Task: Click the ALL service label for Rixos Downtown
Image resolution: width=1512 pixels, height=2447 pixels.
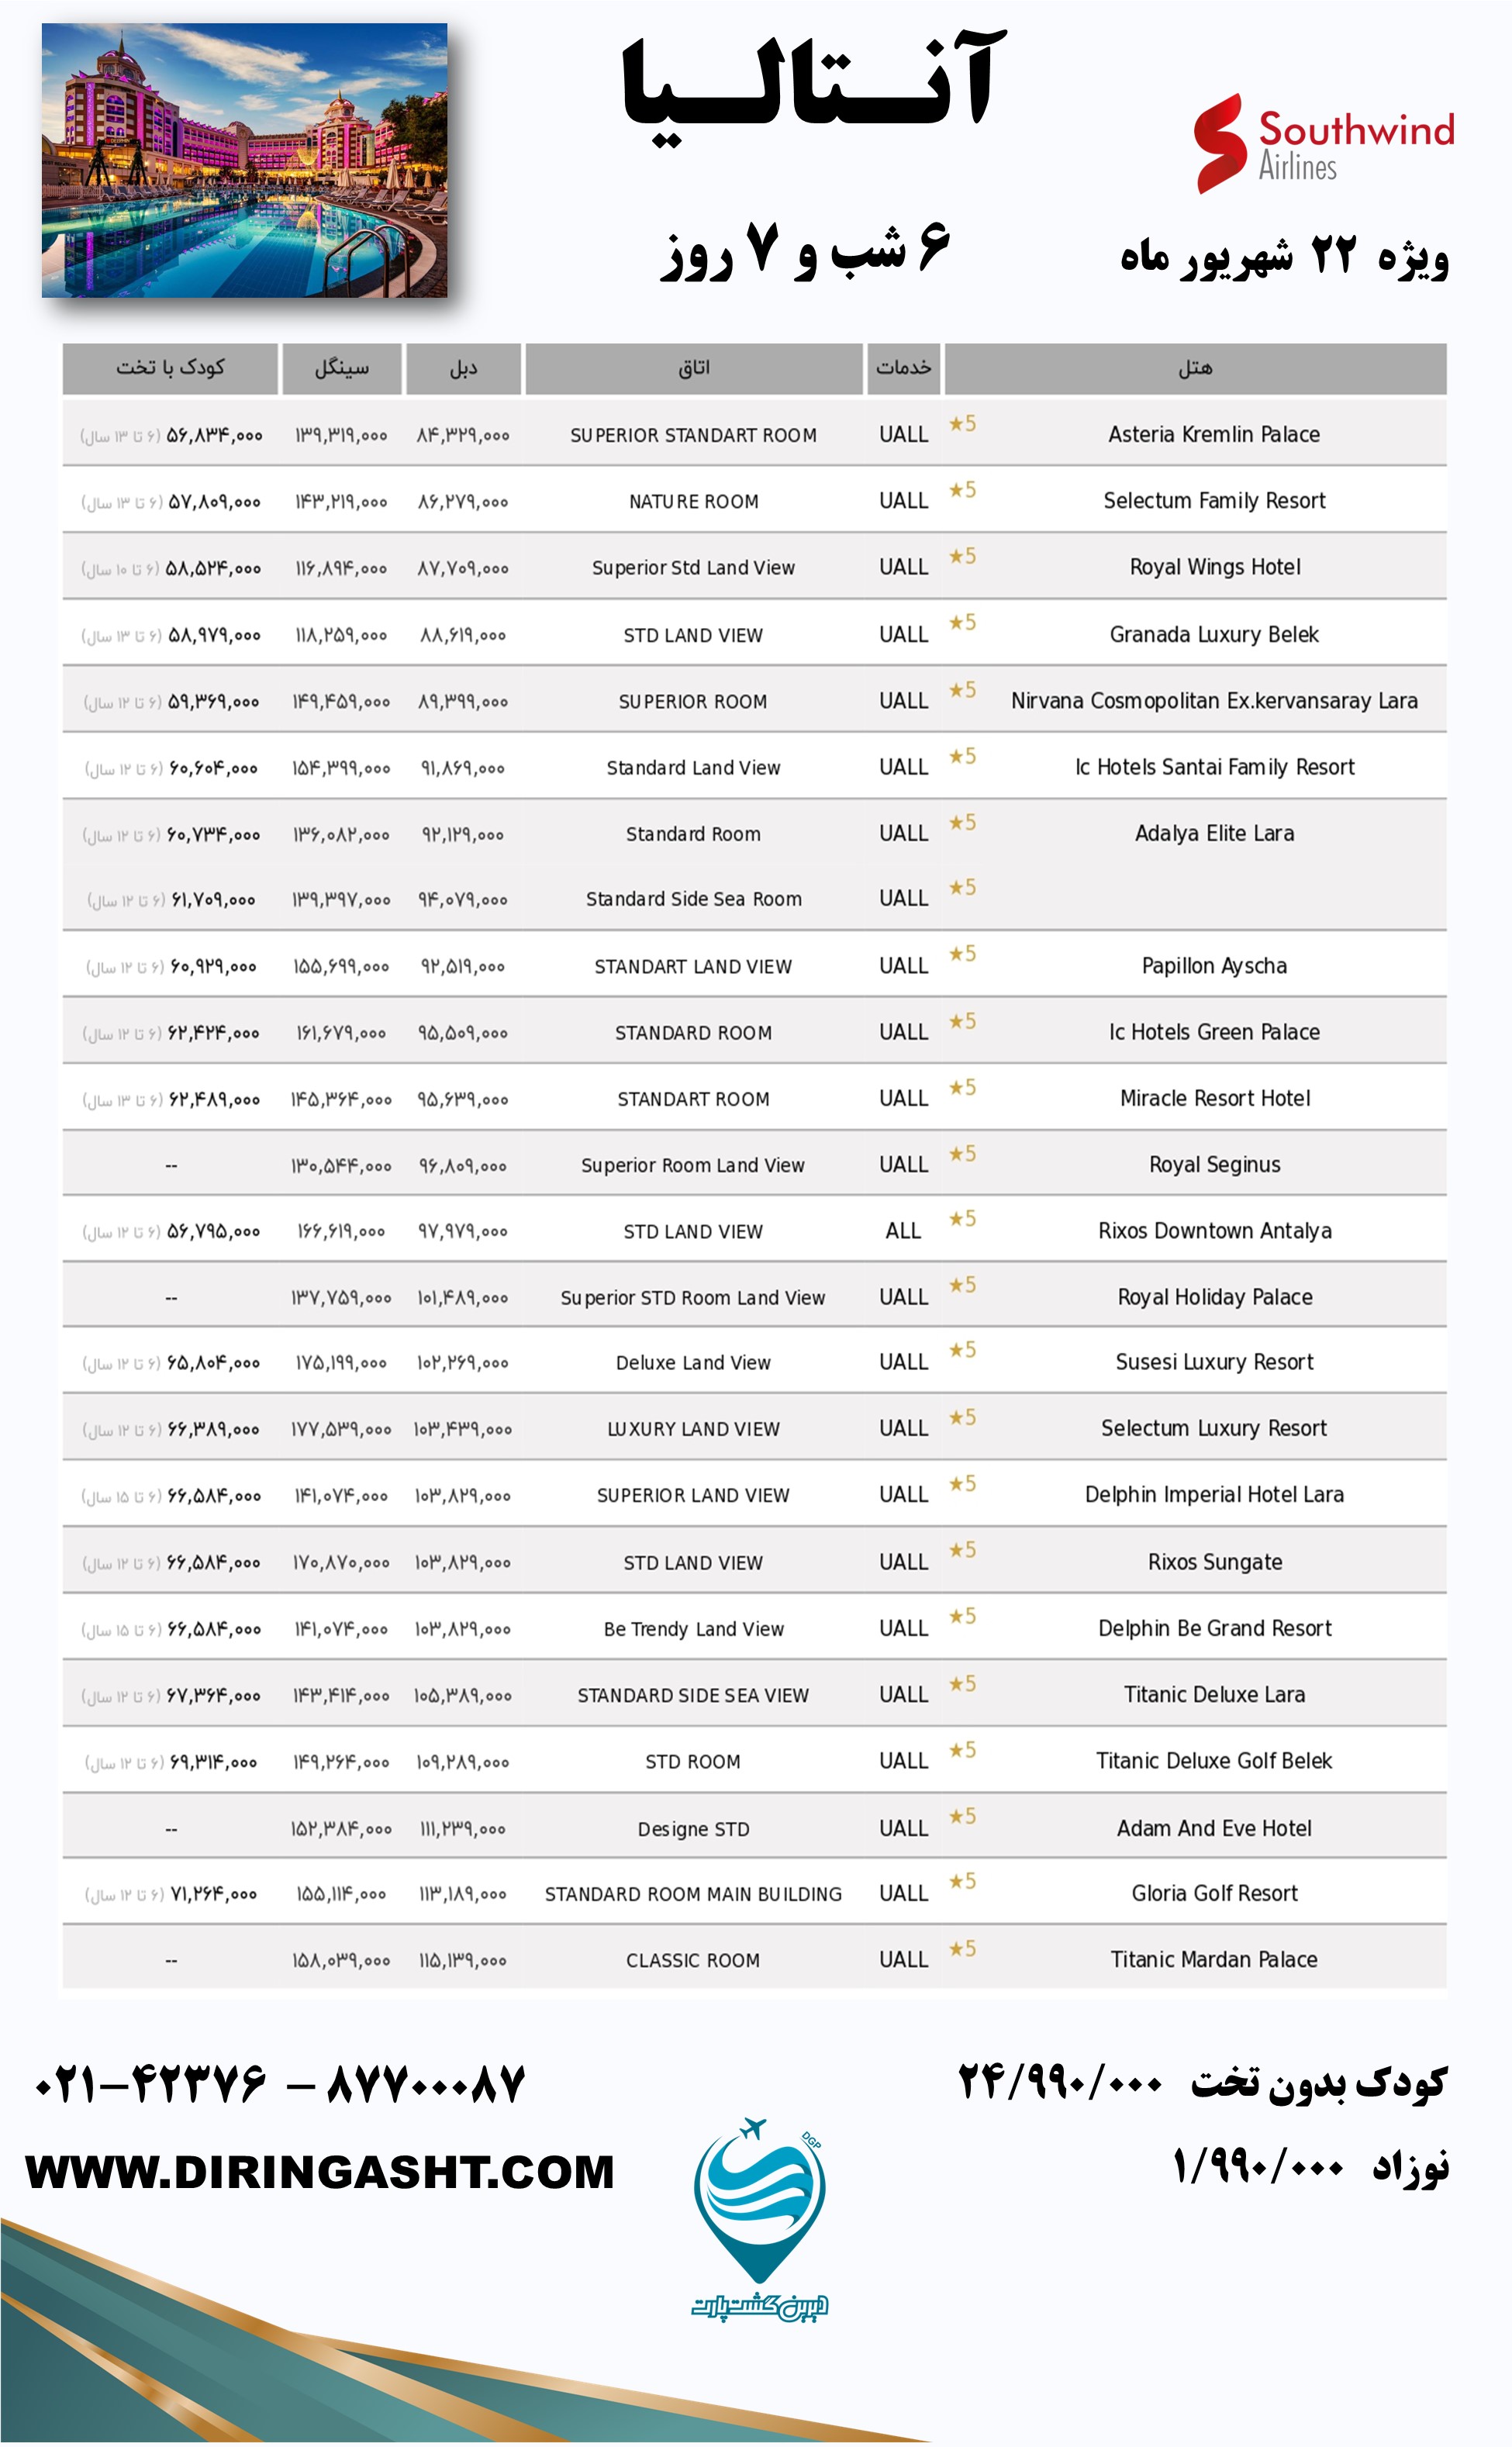Action: (903, 1231)
